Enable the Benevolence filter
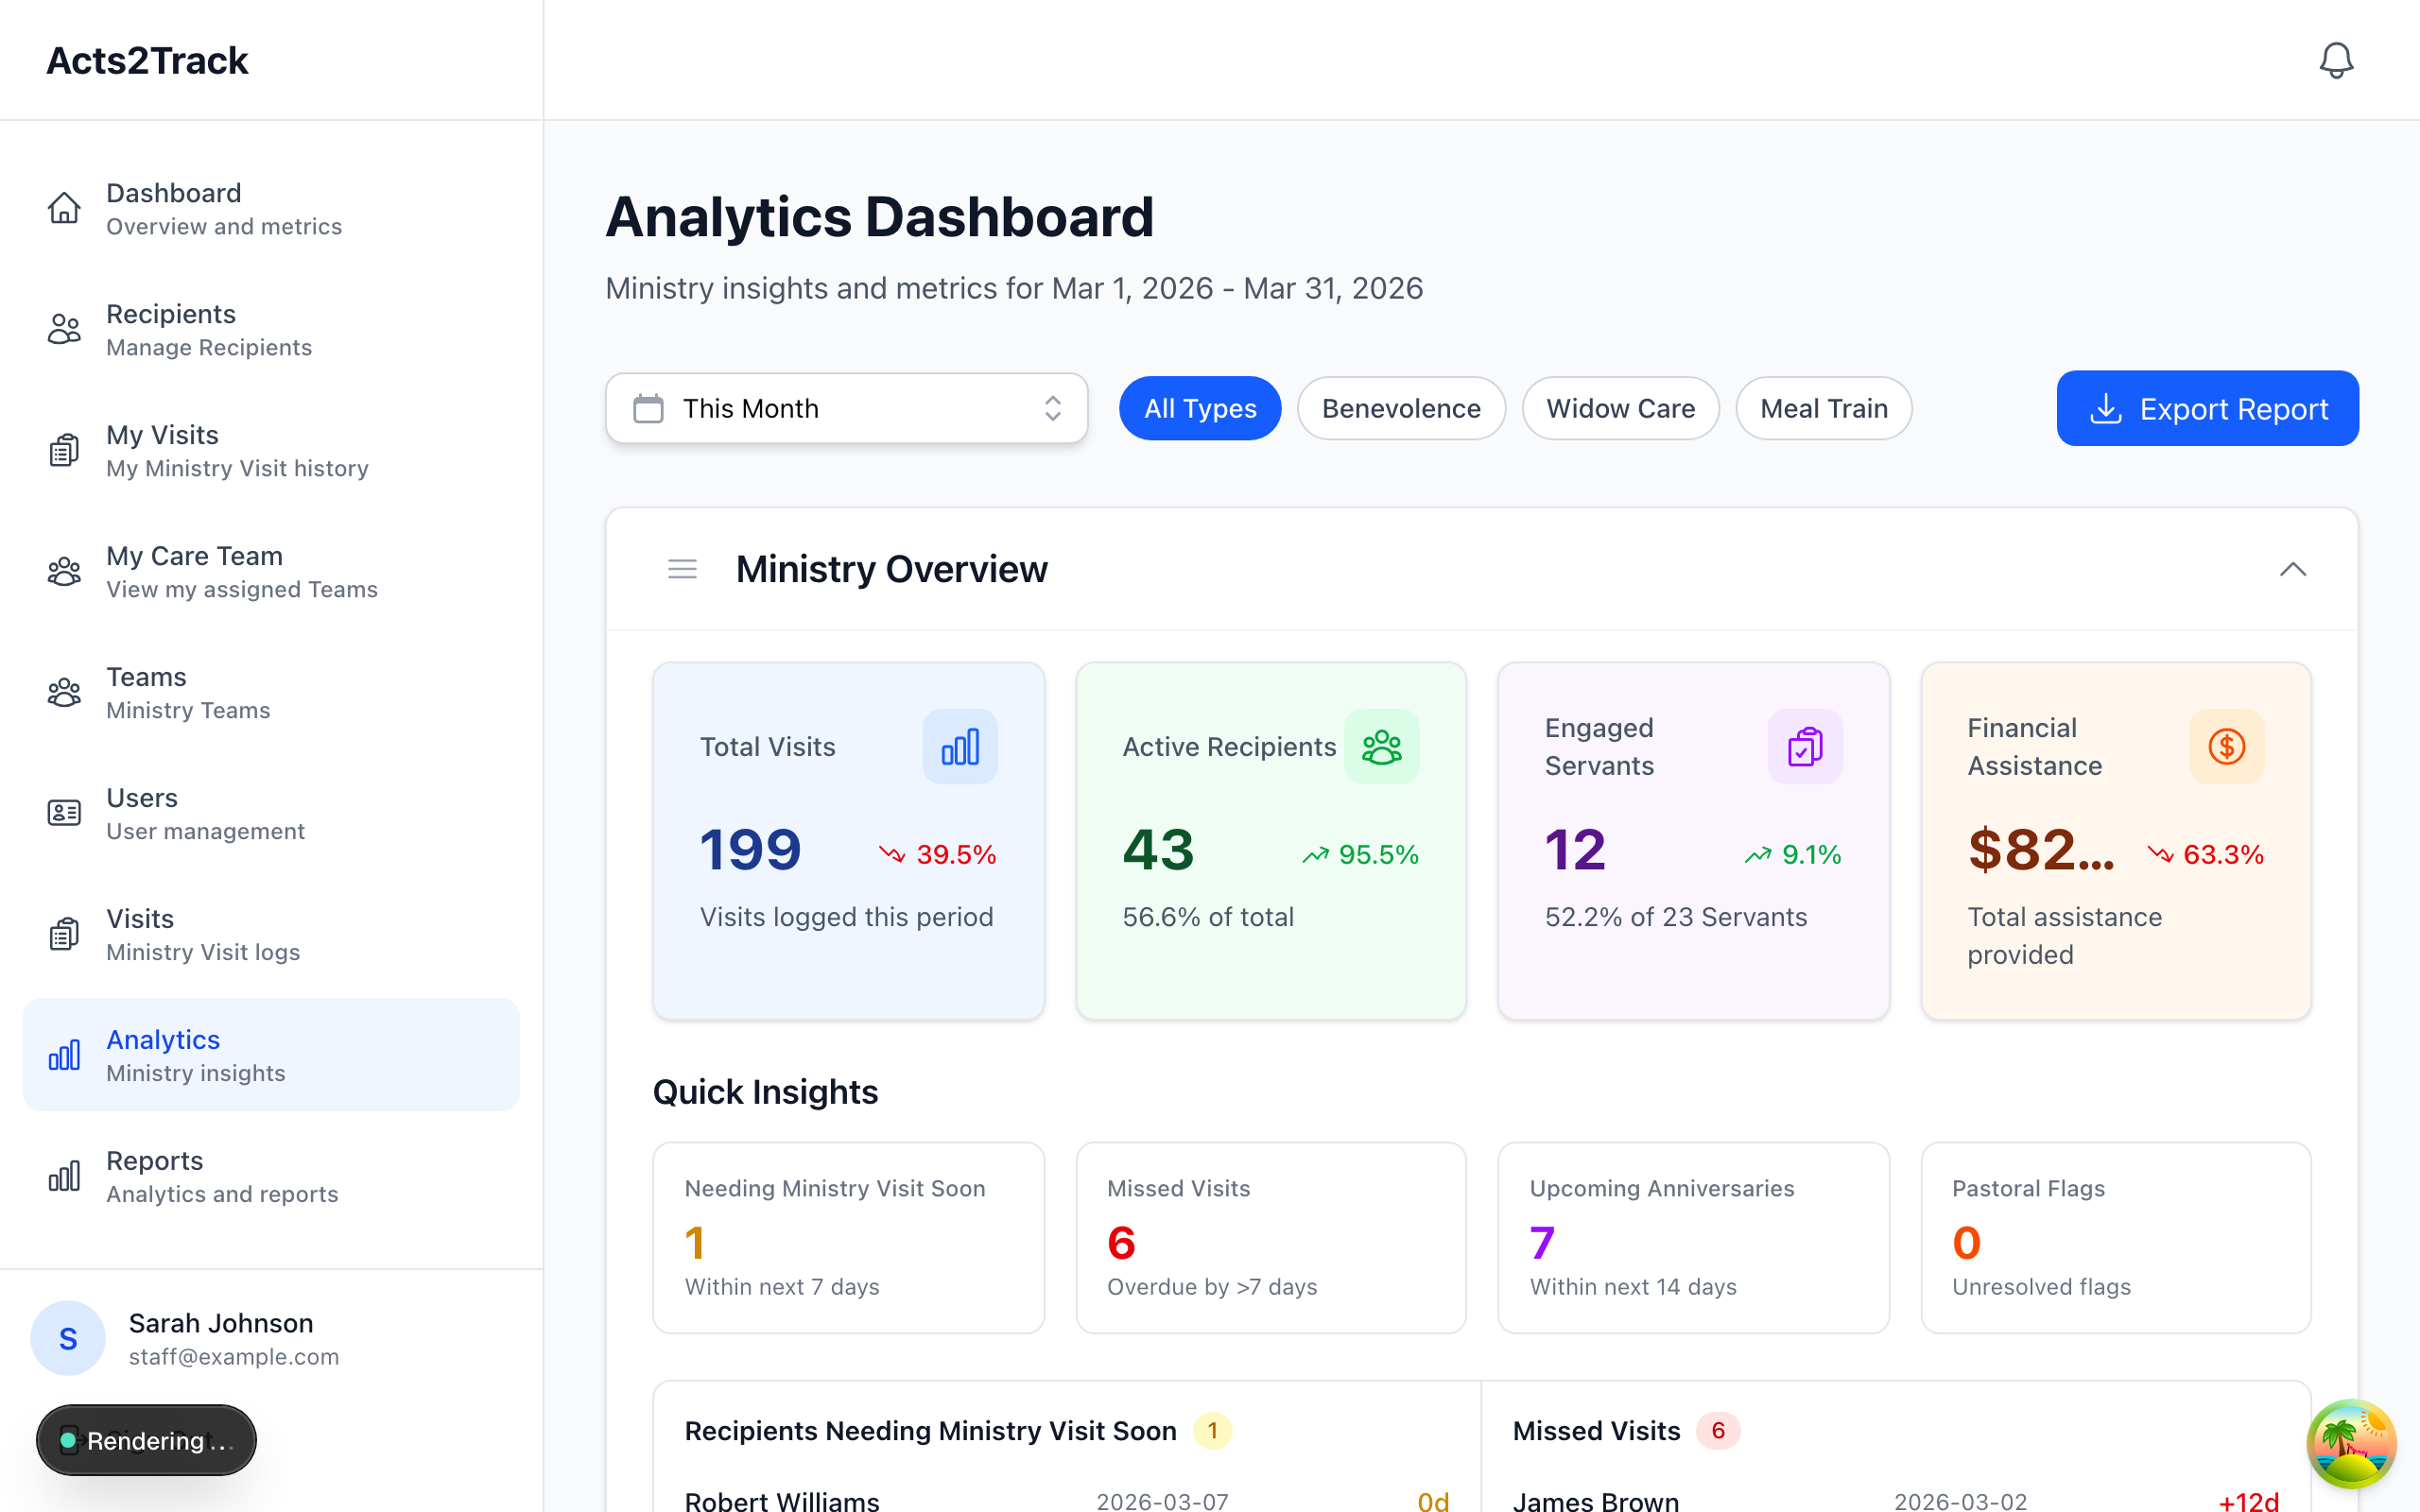 click(1401, 408)
